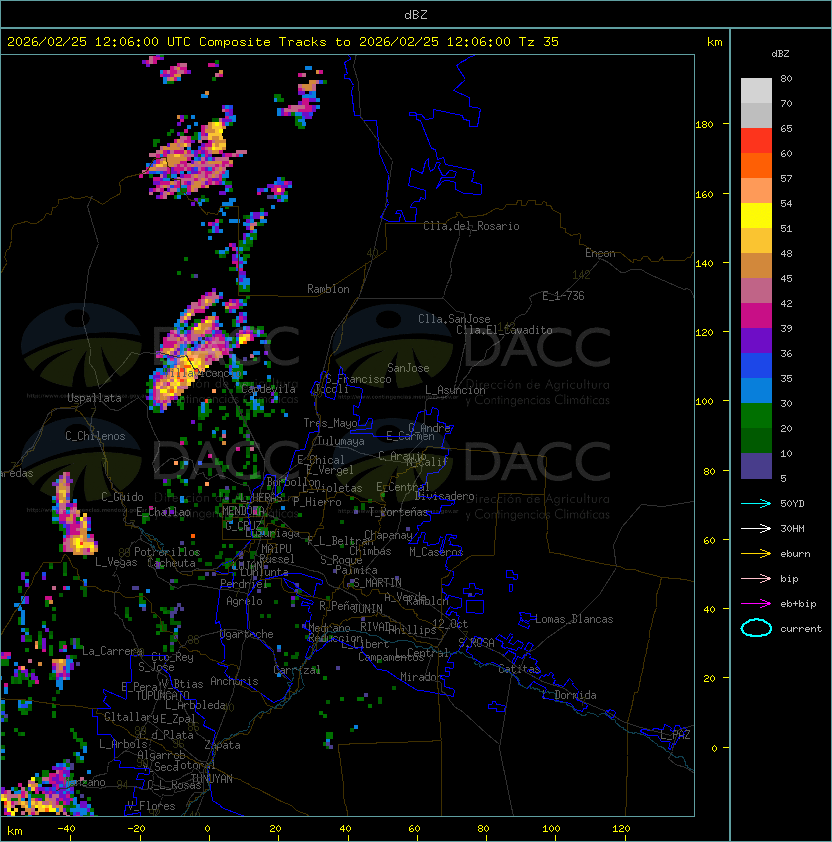Click the 'Lomas_Blancas' map label
This screenshot has height=842, width=832.
click(574, 619)
